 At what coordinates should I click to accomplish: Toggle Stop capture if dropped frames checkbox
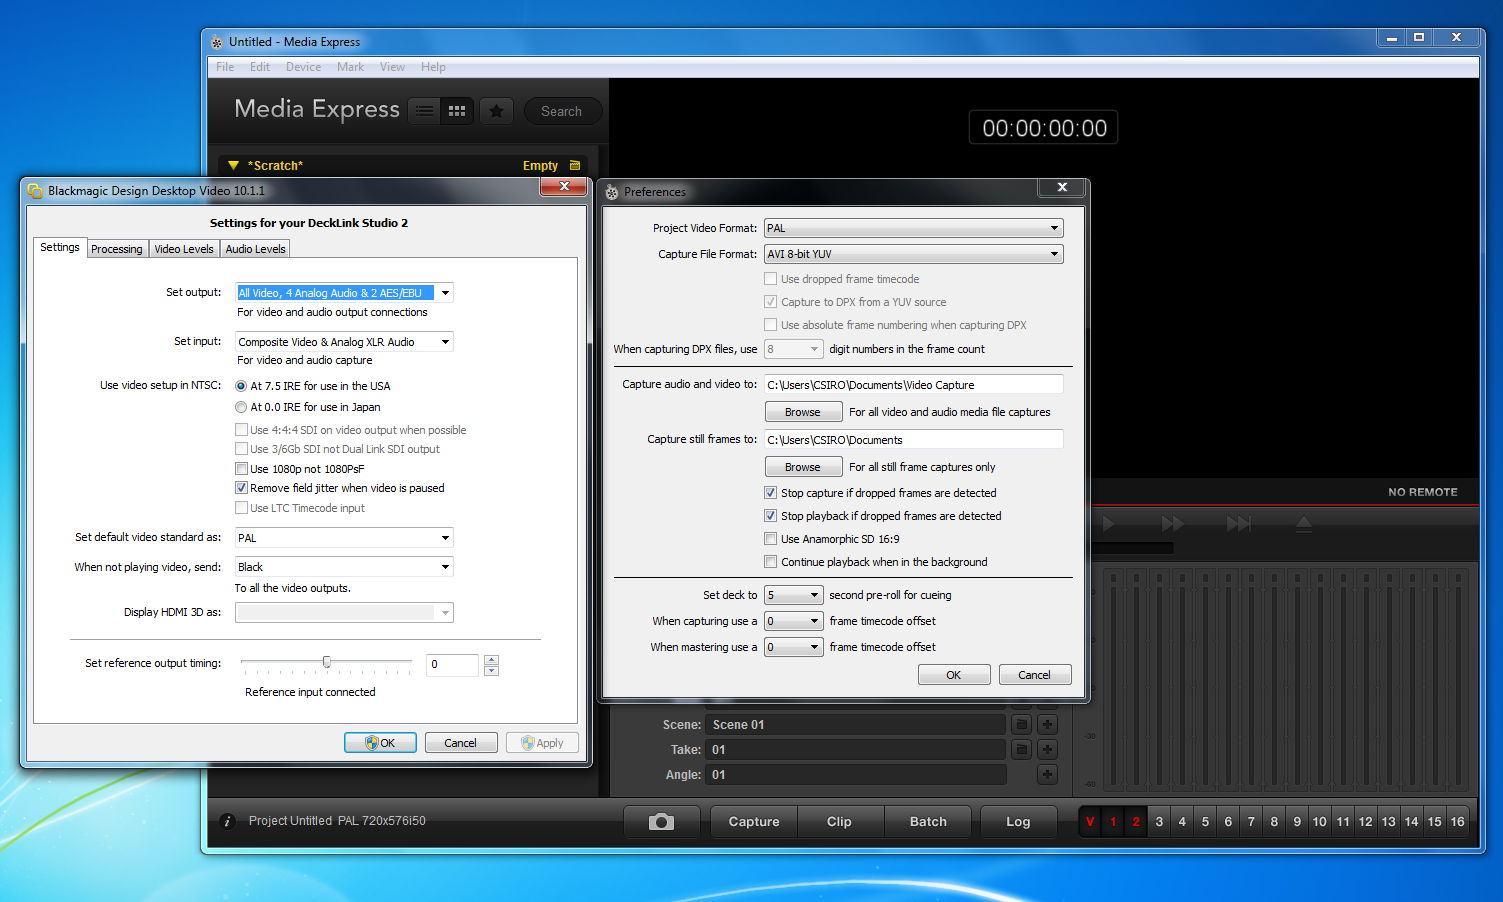point(770,493)
